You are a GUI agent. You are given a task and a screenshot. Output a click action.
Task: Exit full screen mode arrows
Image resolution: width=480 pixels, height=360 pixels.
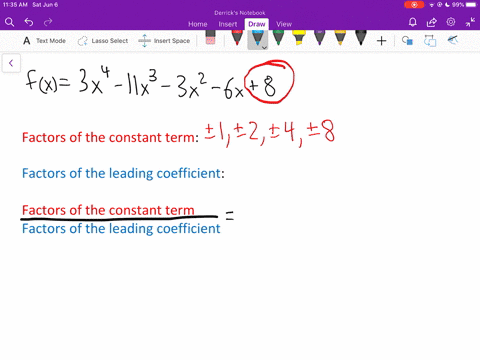470,22
